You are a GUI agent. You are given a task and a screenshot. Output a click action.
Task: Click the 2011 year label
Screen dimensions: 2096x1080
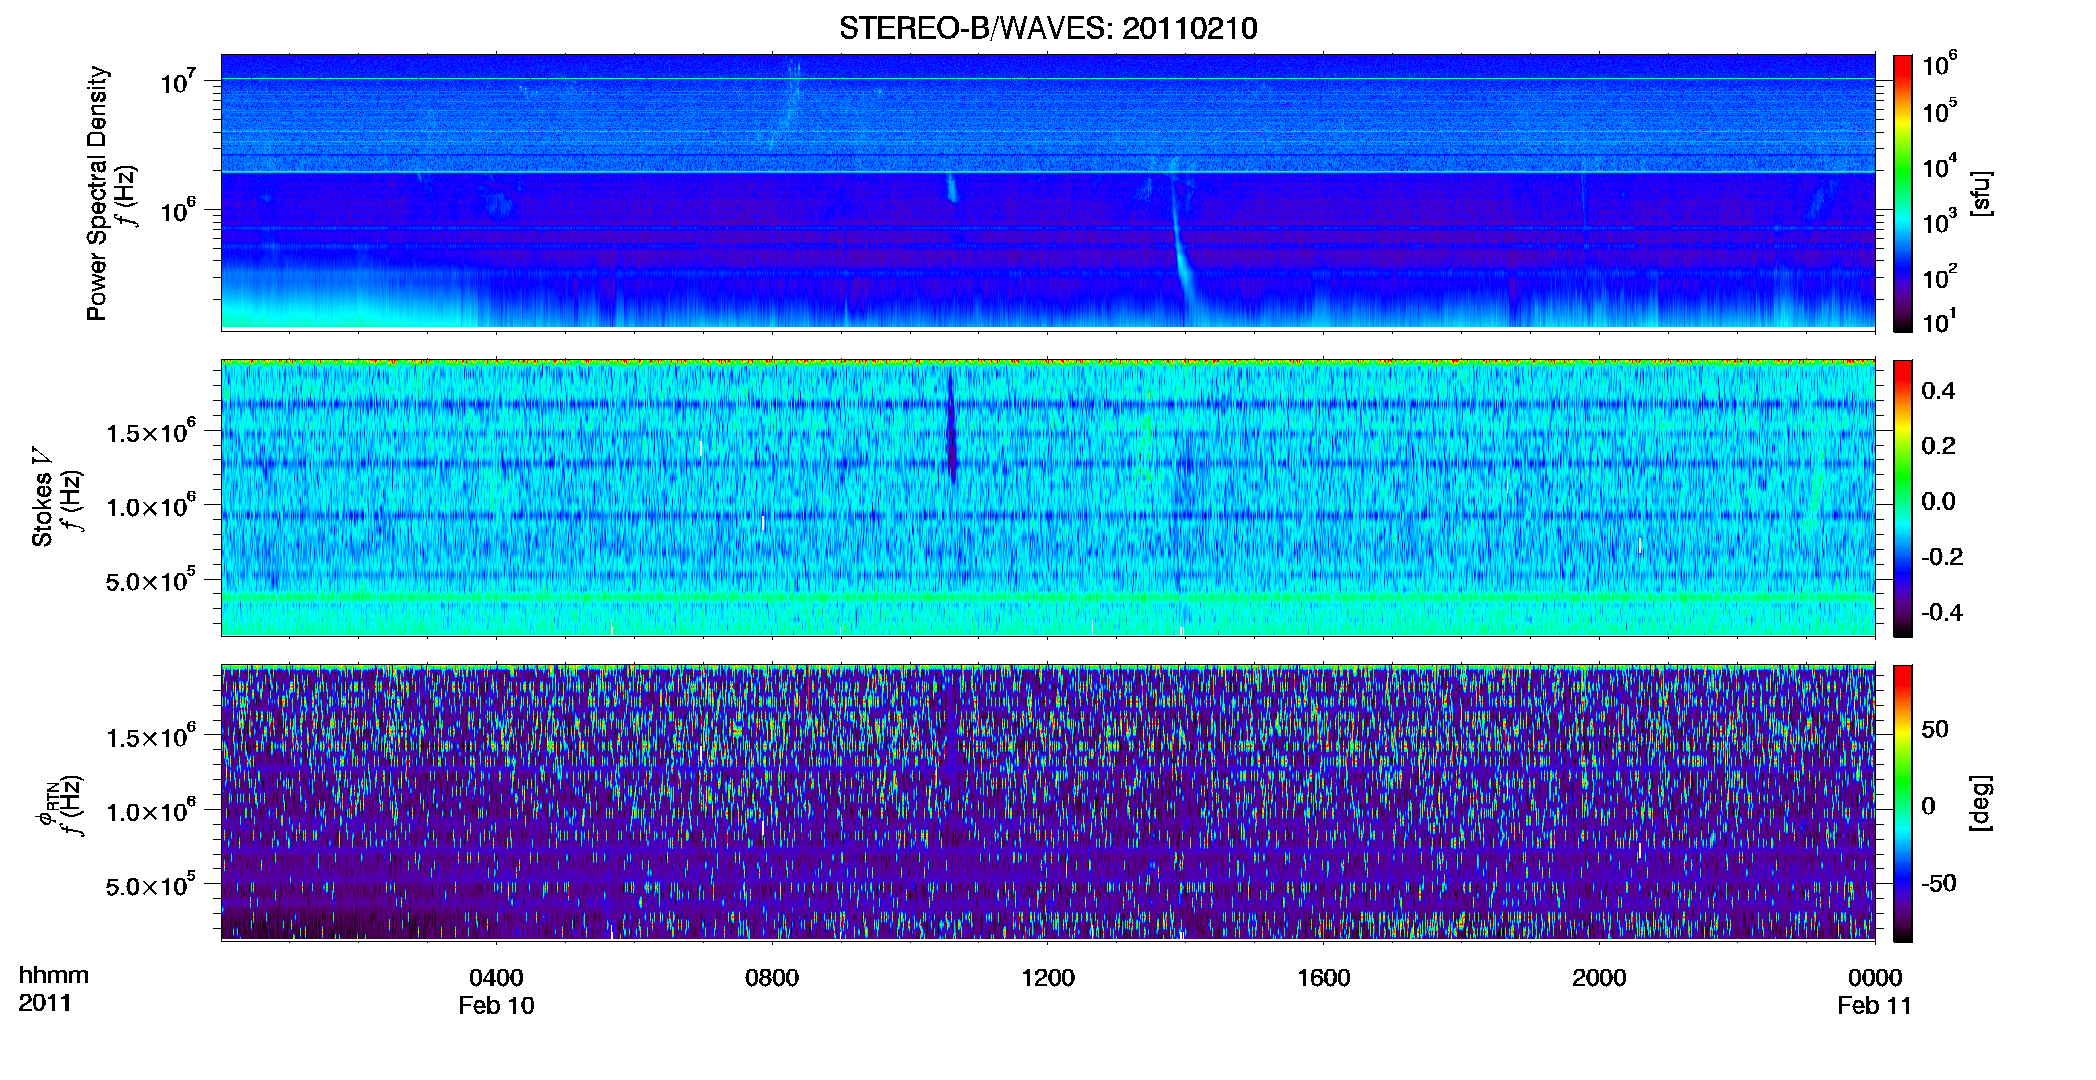point(45,1003)
